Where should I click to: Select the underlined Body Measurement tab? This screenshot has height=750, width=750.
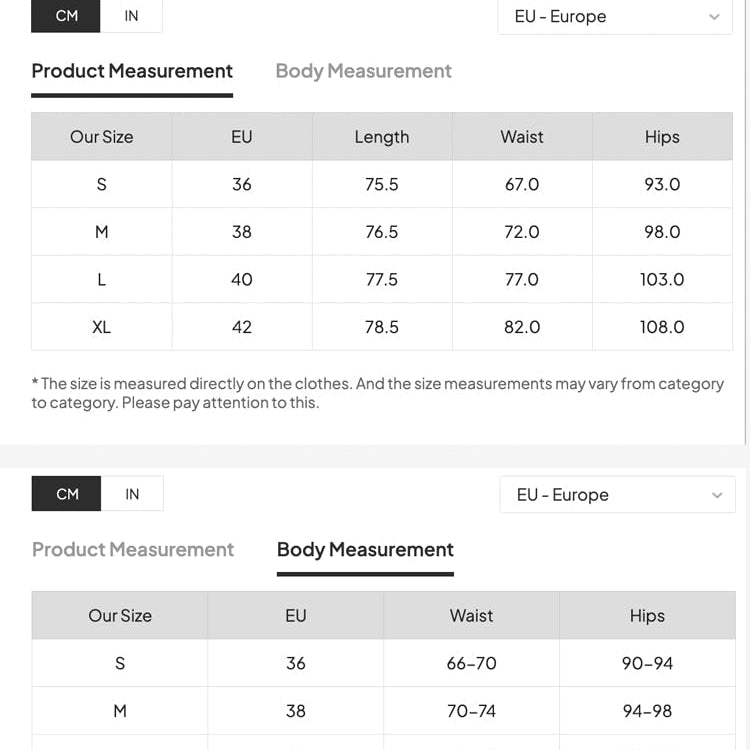(x=365, y=549)
